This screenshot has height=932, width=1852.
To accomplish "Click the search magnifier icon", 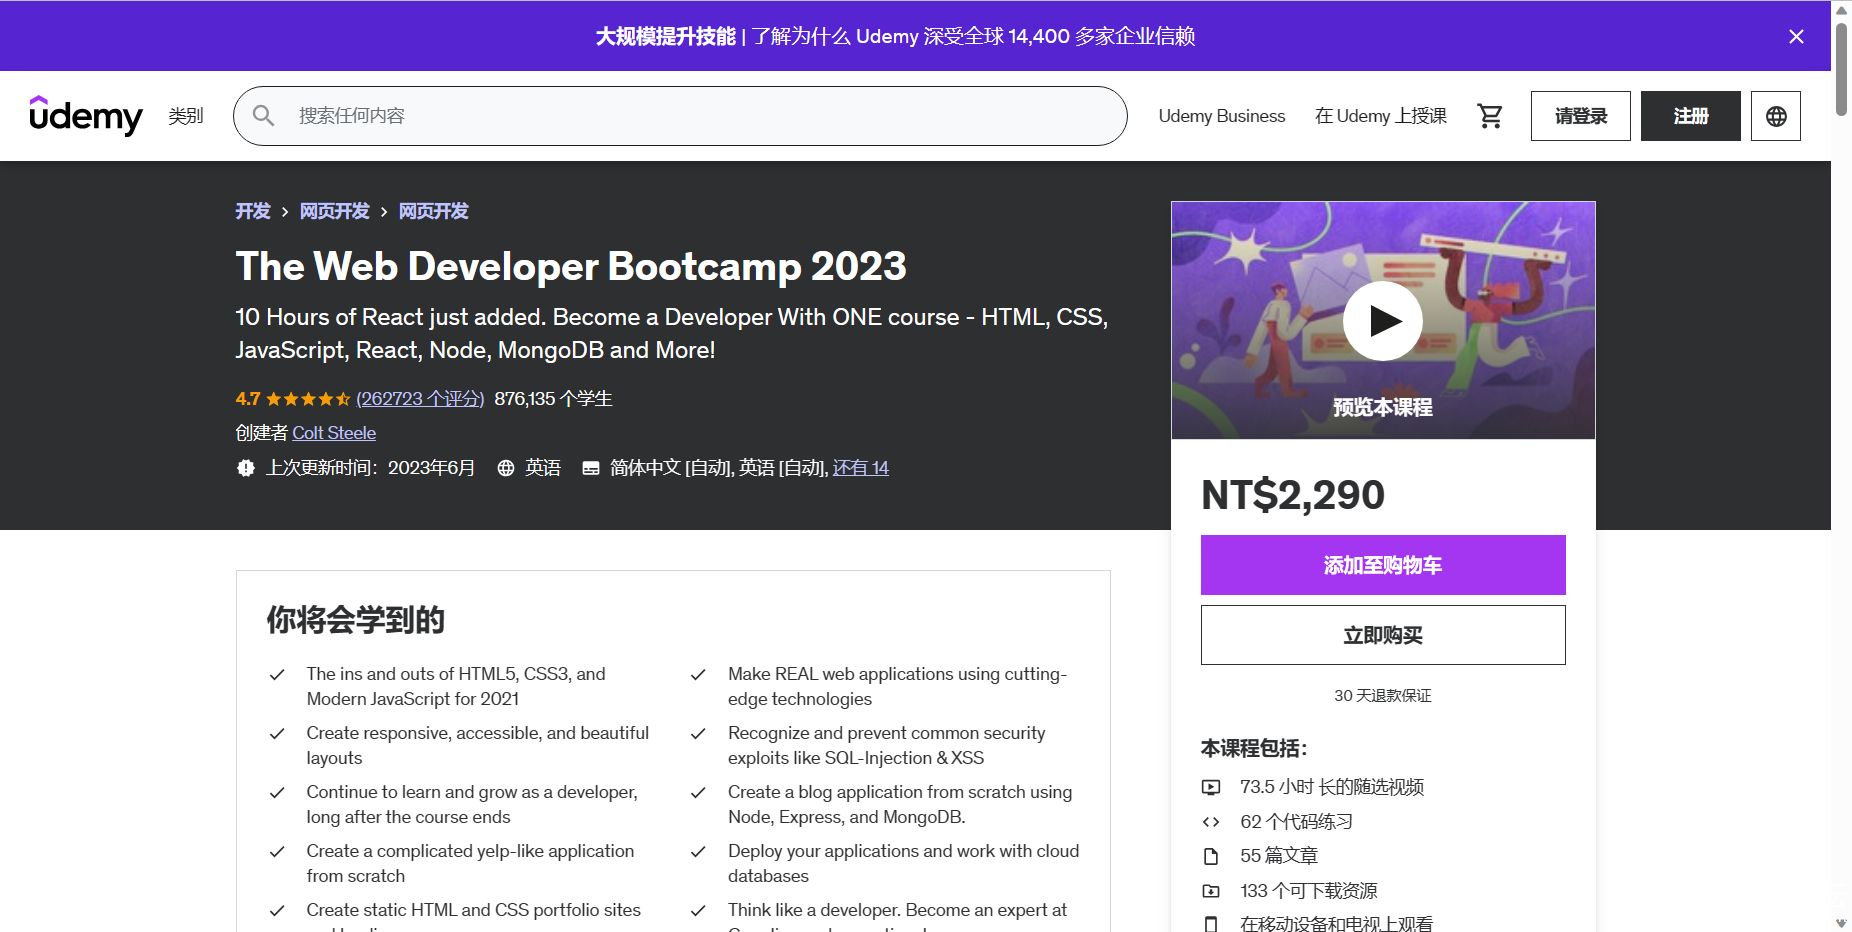I will click(x=263, y=116).
